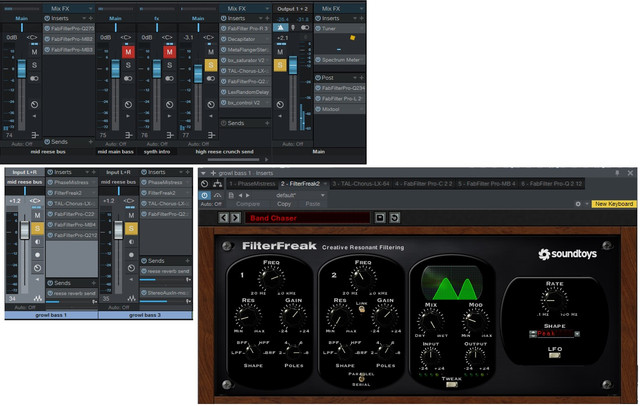The width and height of the screenshot is (640, 406).
Task: Click the New Keyboard button
Action: pos(614,204)
